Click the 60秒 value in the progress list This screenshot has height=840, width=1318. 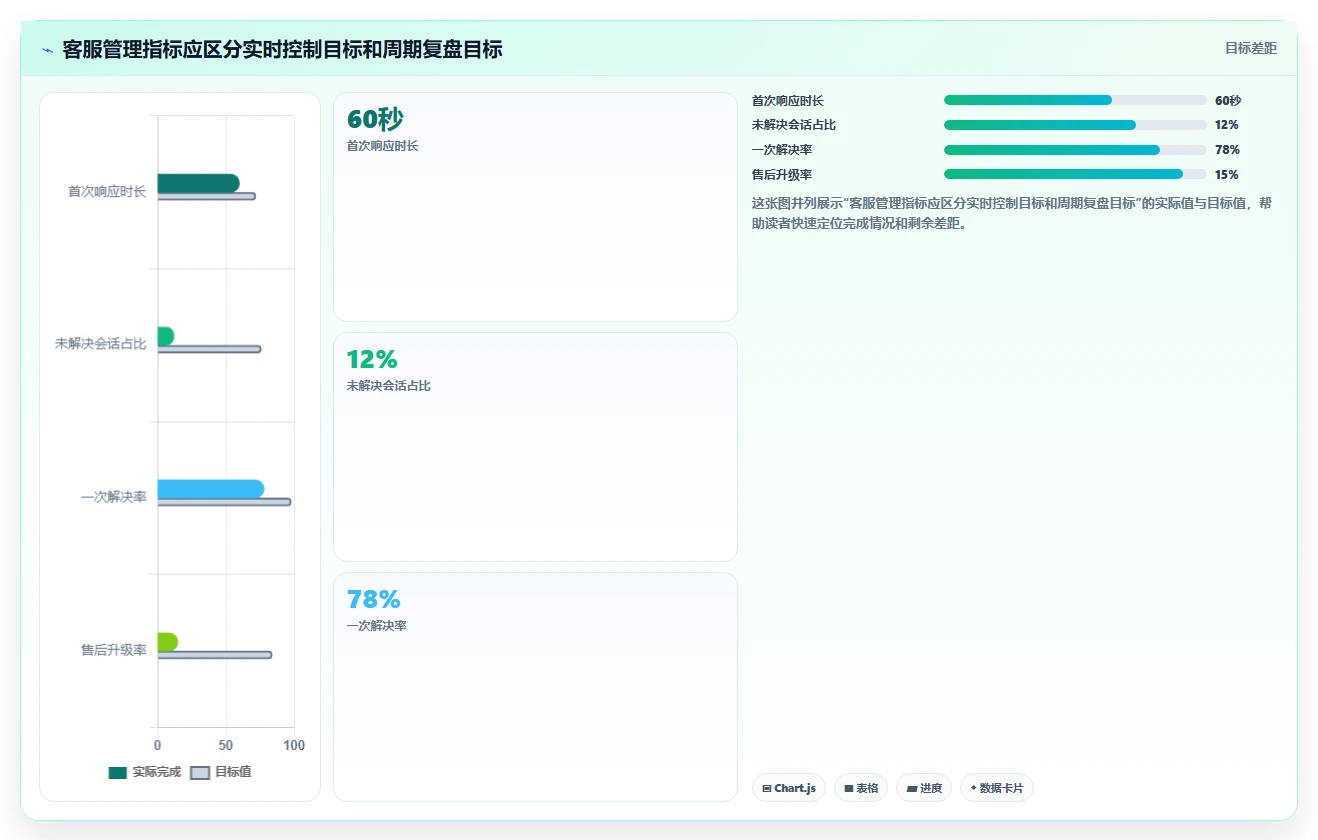(1228, 101)
